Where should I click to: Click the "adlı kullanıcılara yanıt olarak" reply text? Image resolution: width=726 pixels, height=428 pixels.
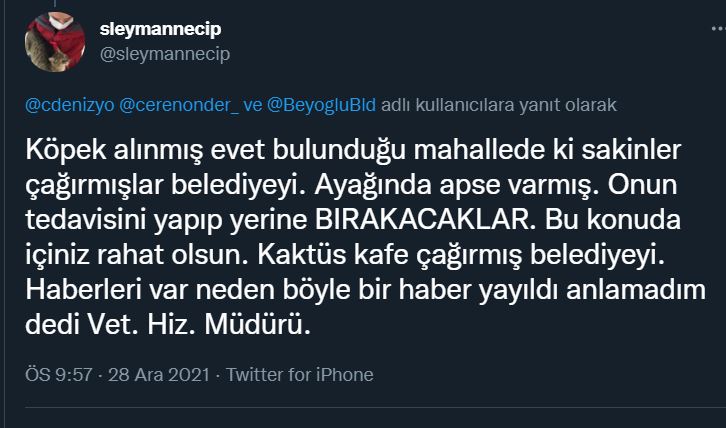click(x=497, y=104)
